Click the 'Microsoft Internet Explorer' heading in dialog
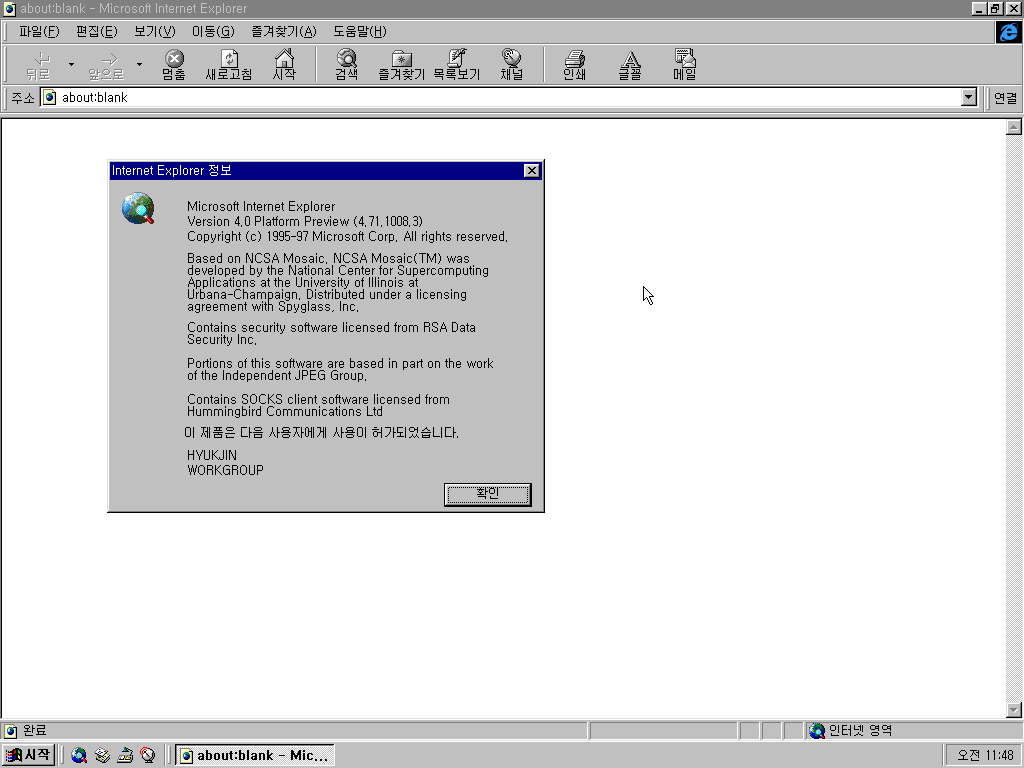The image size is (1024, 768). tap(261, 206)
